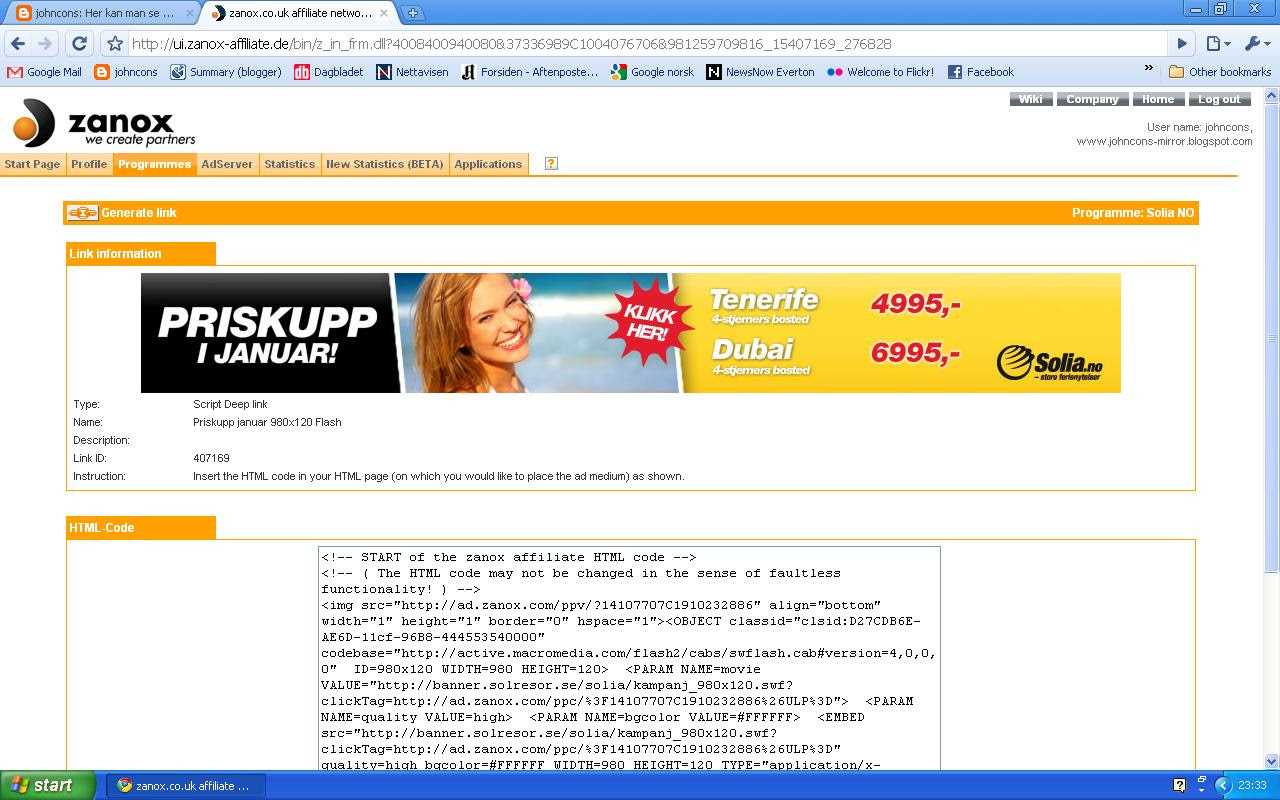
Task: Open the Google Mail bookmark
Action: [44, 72]
